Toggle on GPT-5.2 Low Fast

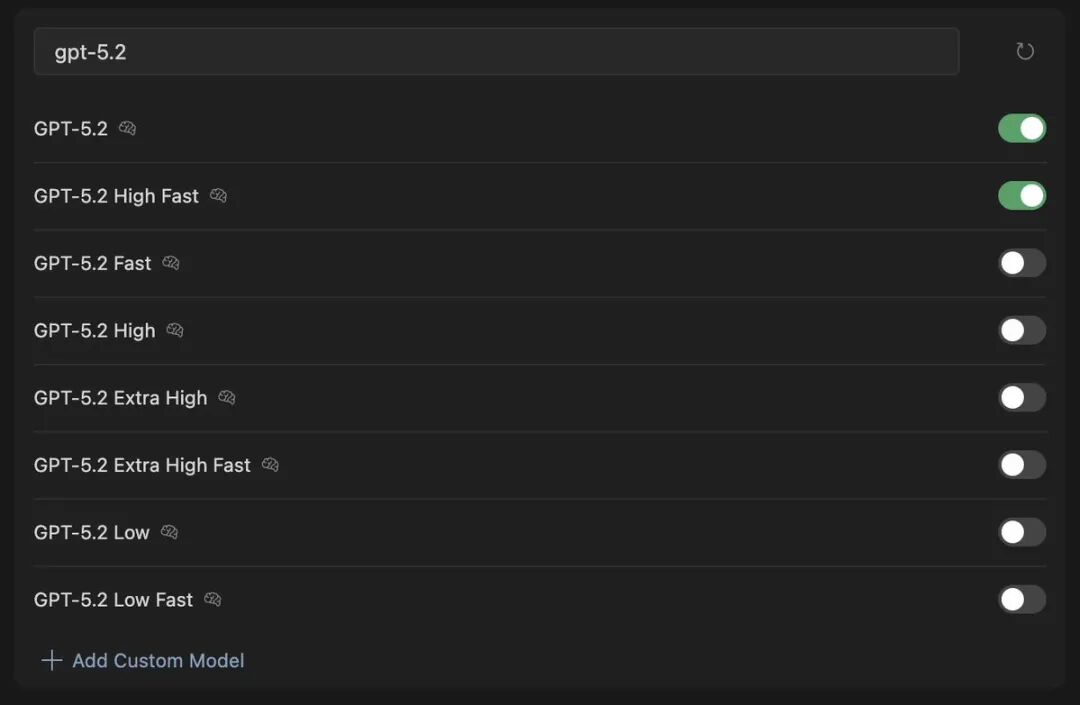[x=1021, y=600]
